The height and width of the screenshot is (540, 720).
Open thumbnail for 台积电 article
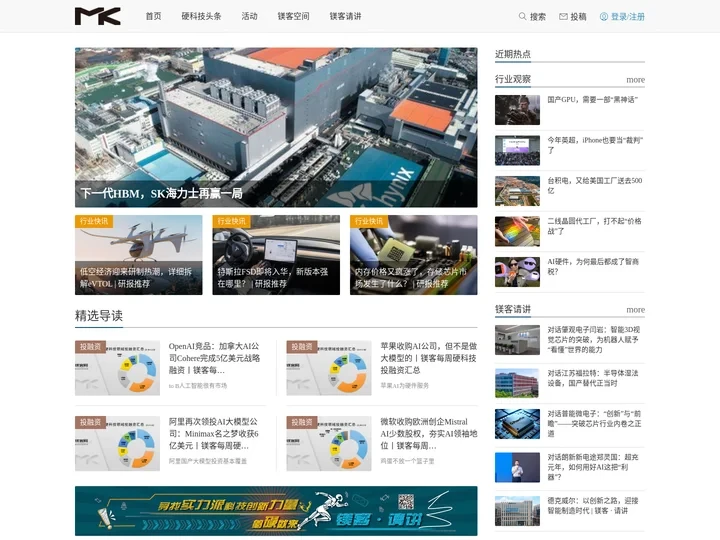(517, 191)
